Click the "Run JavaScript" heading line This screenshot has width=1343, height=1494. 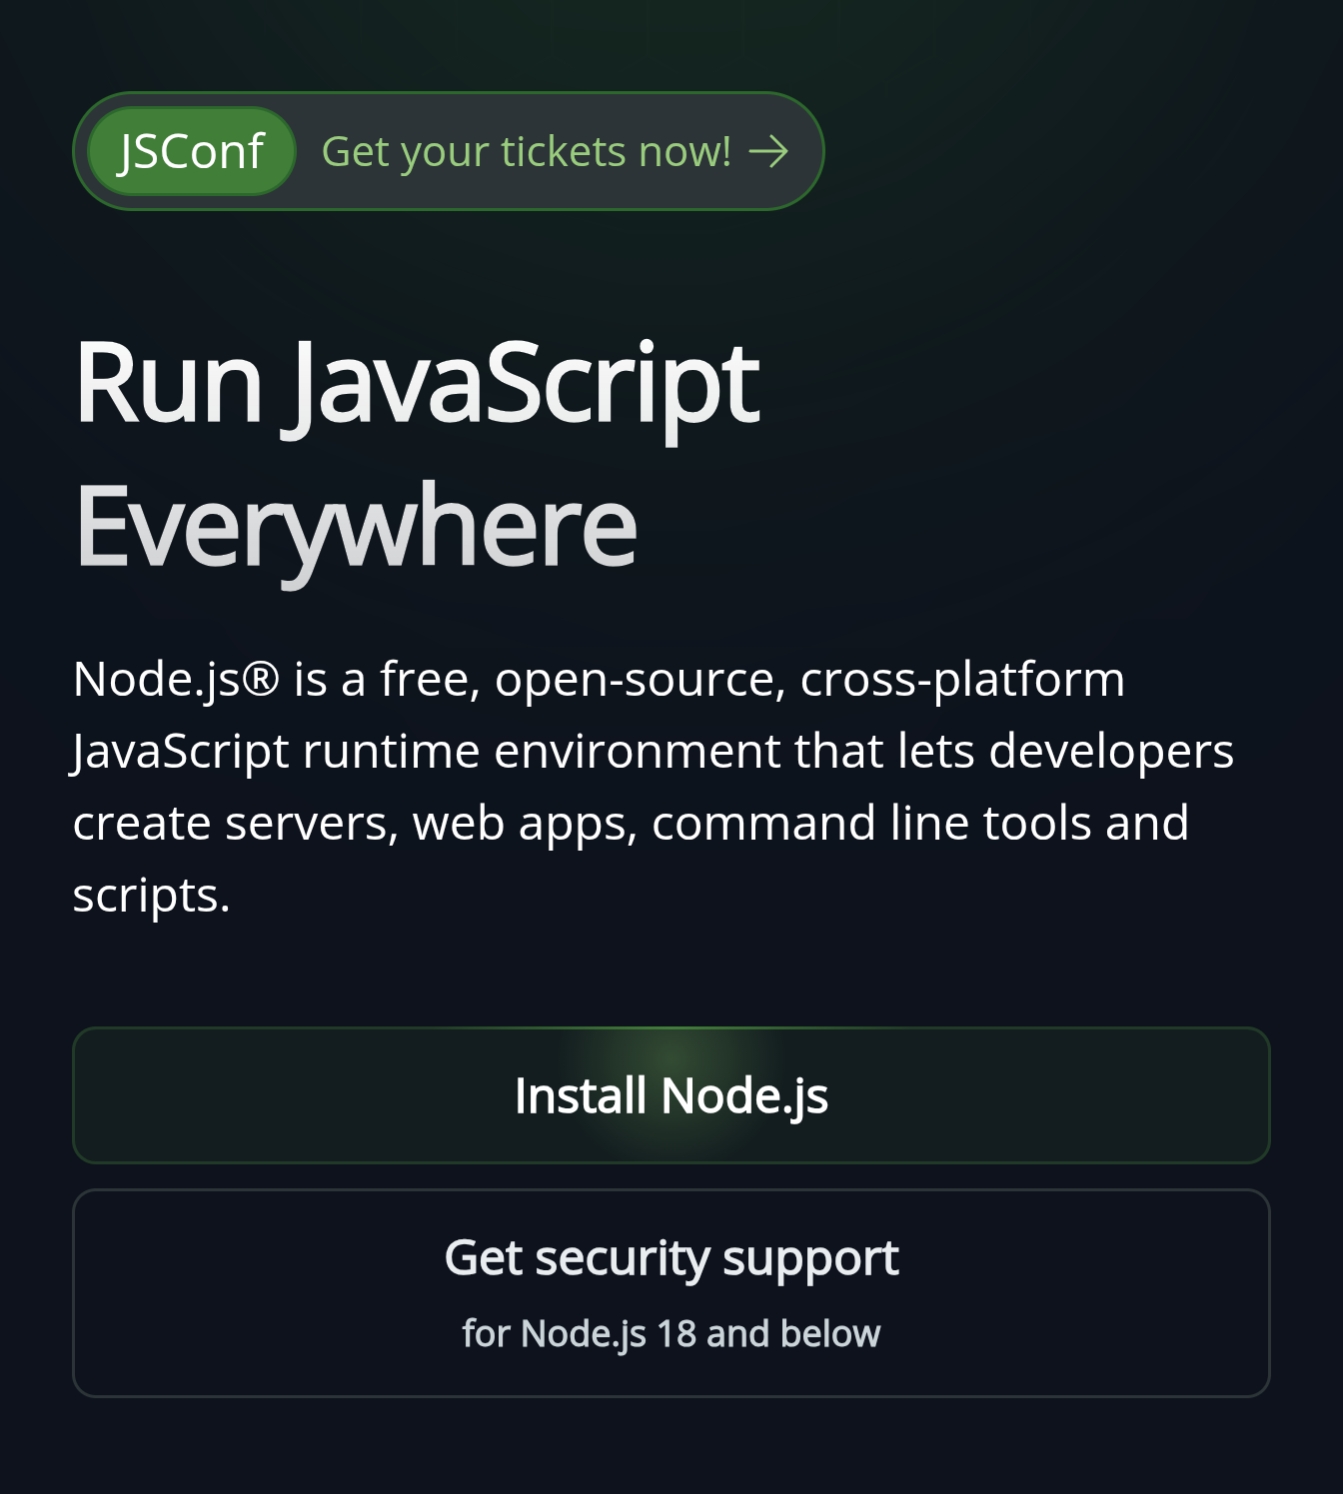[416, 384]
